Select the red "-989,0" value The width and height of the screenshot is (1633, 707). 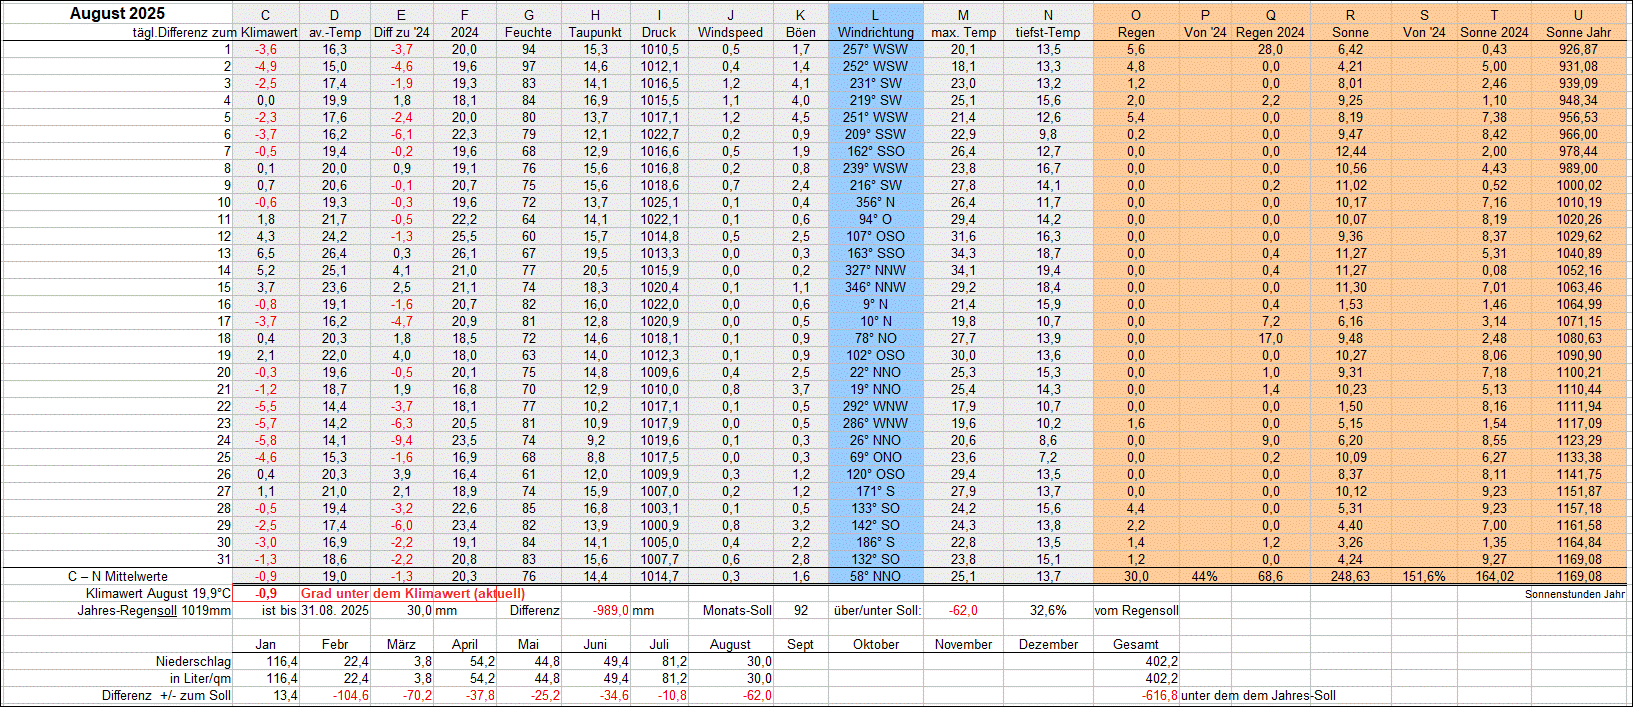click(x=609, y=610)
